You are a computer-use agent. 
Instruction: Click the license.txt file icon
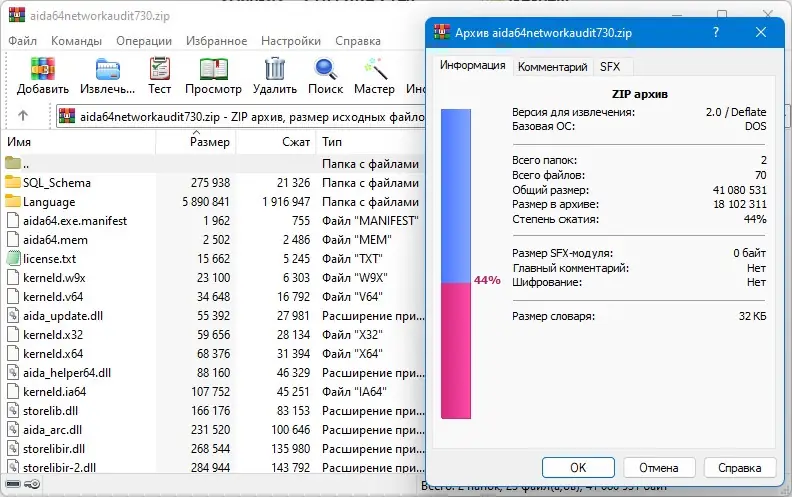tap(13, 259)
